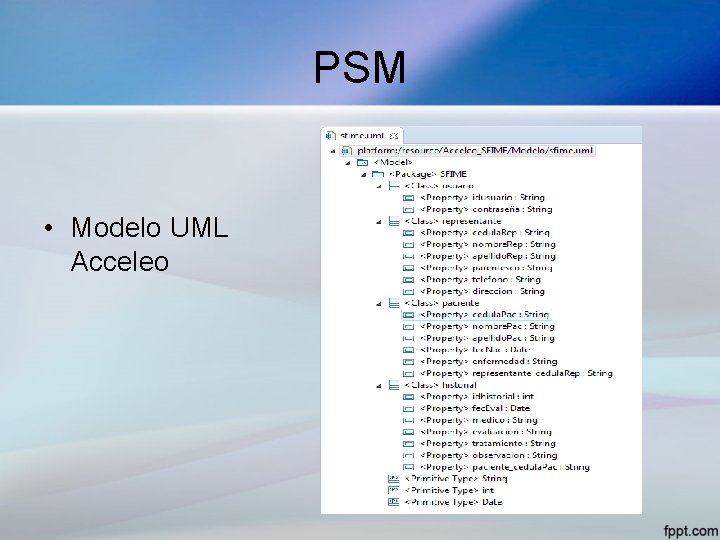
Task: Click the tratamiento : String property icon
Action: (408, 444)
